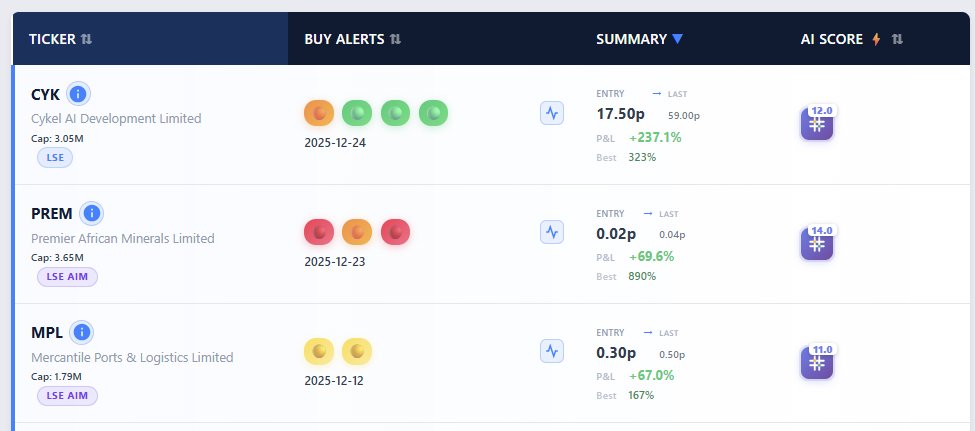Image resolution: width=975 pixels, height=431 pixels.
Task: Click last price 59.00p
Action: pyautogui.click(x=684, y=116)
